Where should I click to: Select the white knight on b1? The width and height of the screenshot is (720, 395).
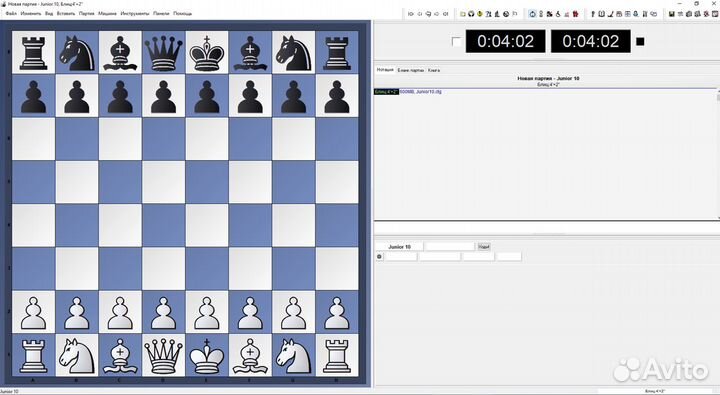click(77, 356)
